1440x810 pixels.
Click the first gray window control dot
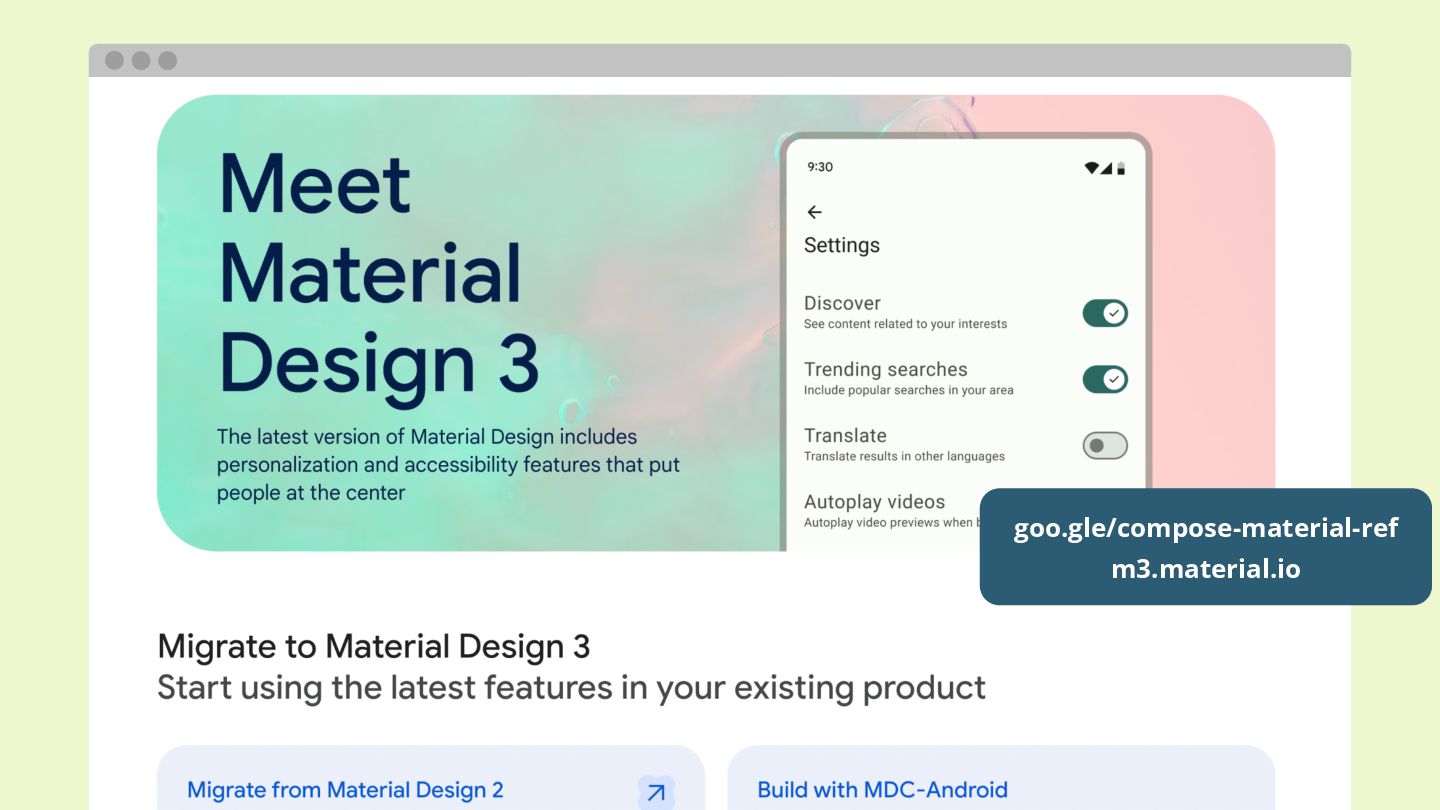pyautogui.click(x=114, y=61)
